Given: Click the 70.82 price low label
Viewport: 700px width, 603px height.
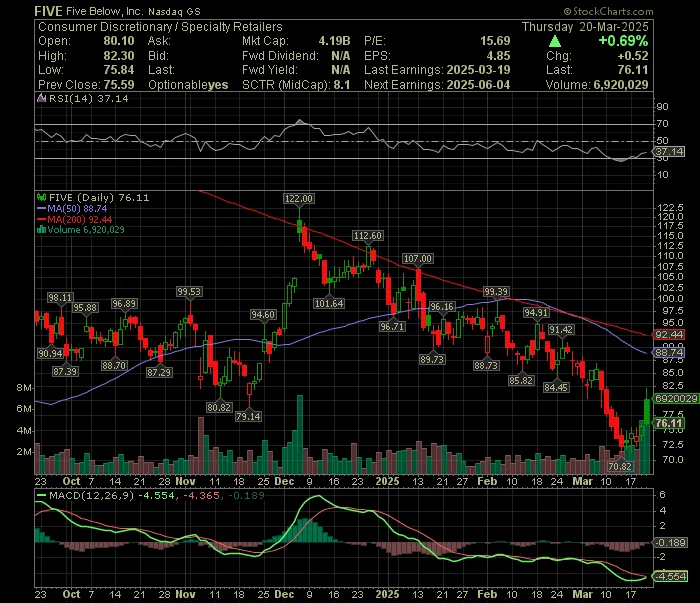Looking at the screenshot, I should 620,466.
